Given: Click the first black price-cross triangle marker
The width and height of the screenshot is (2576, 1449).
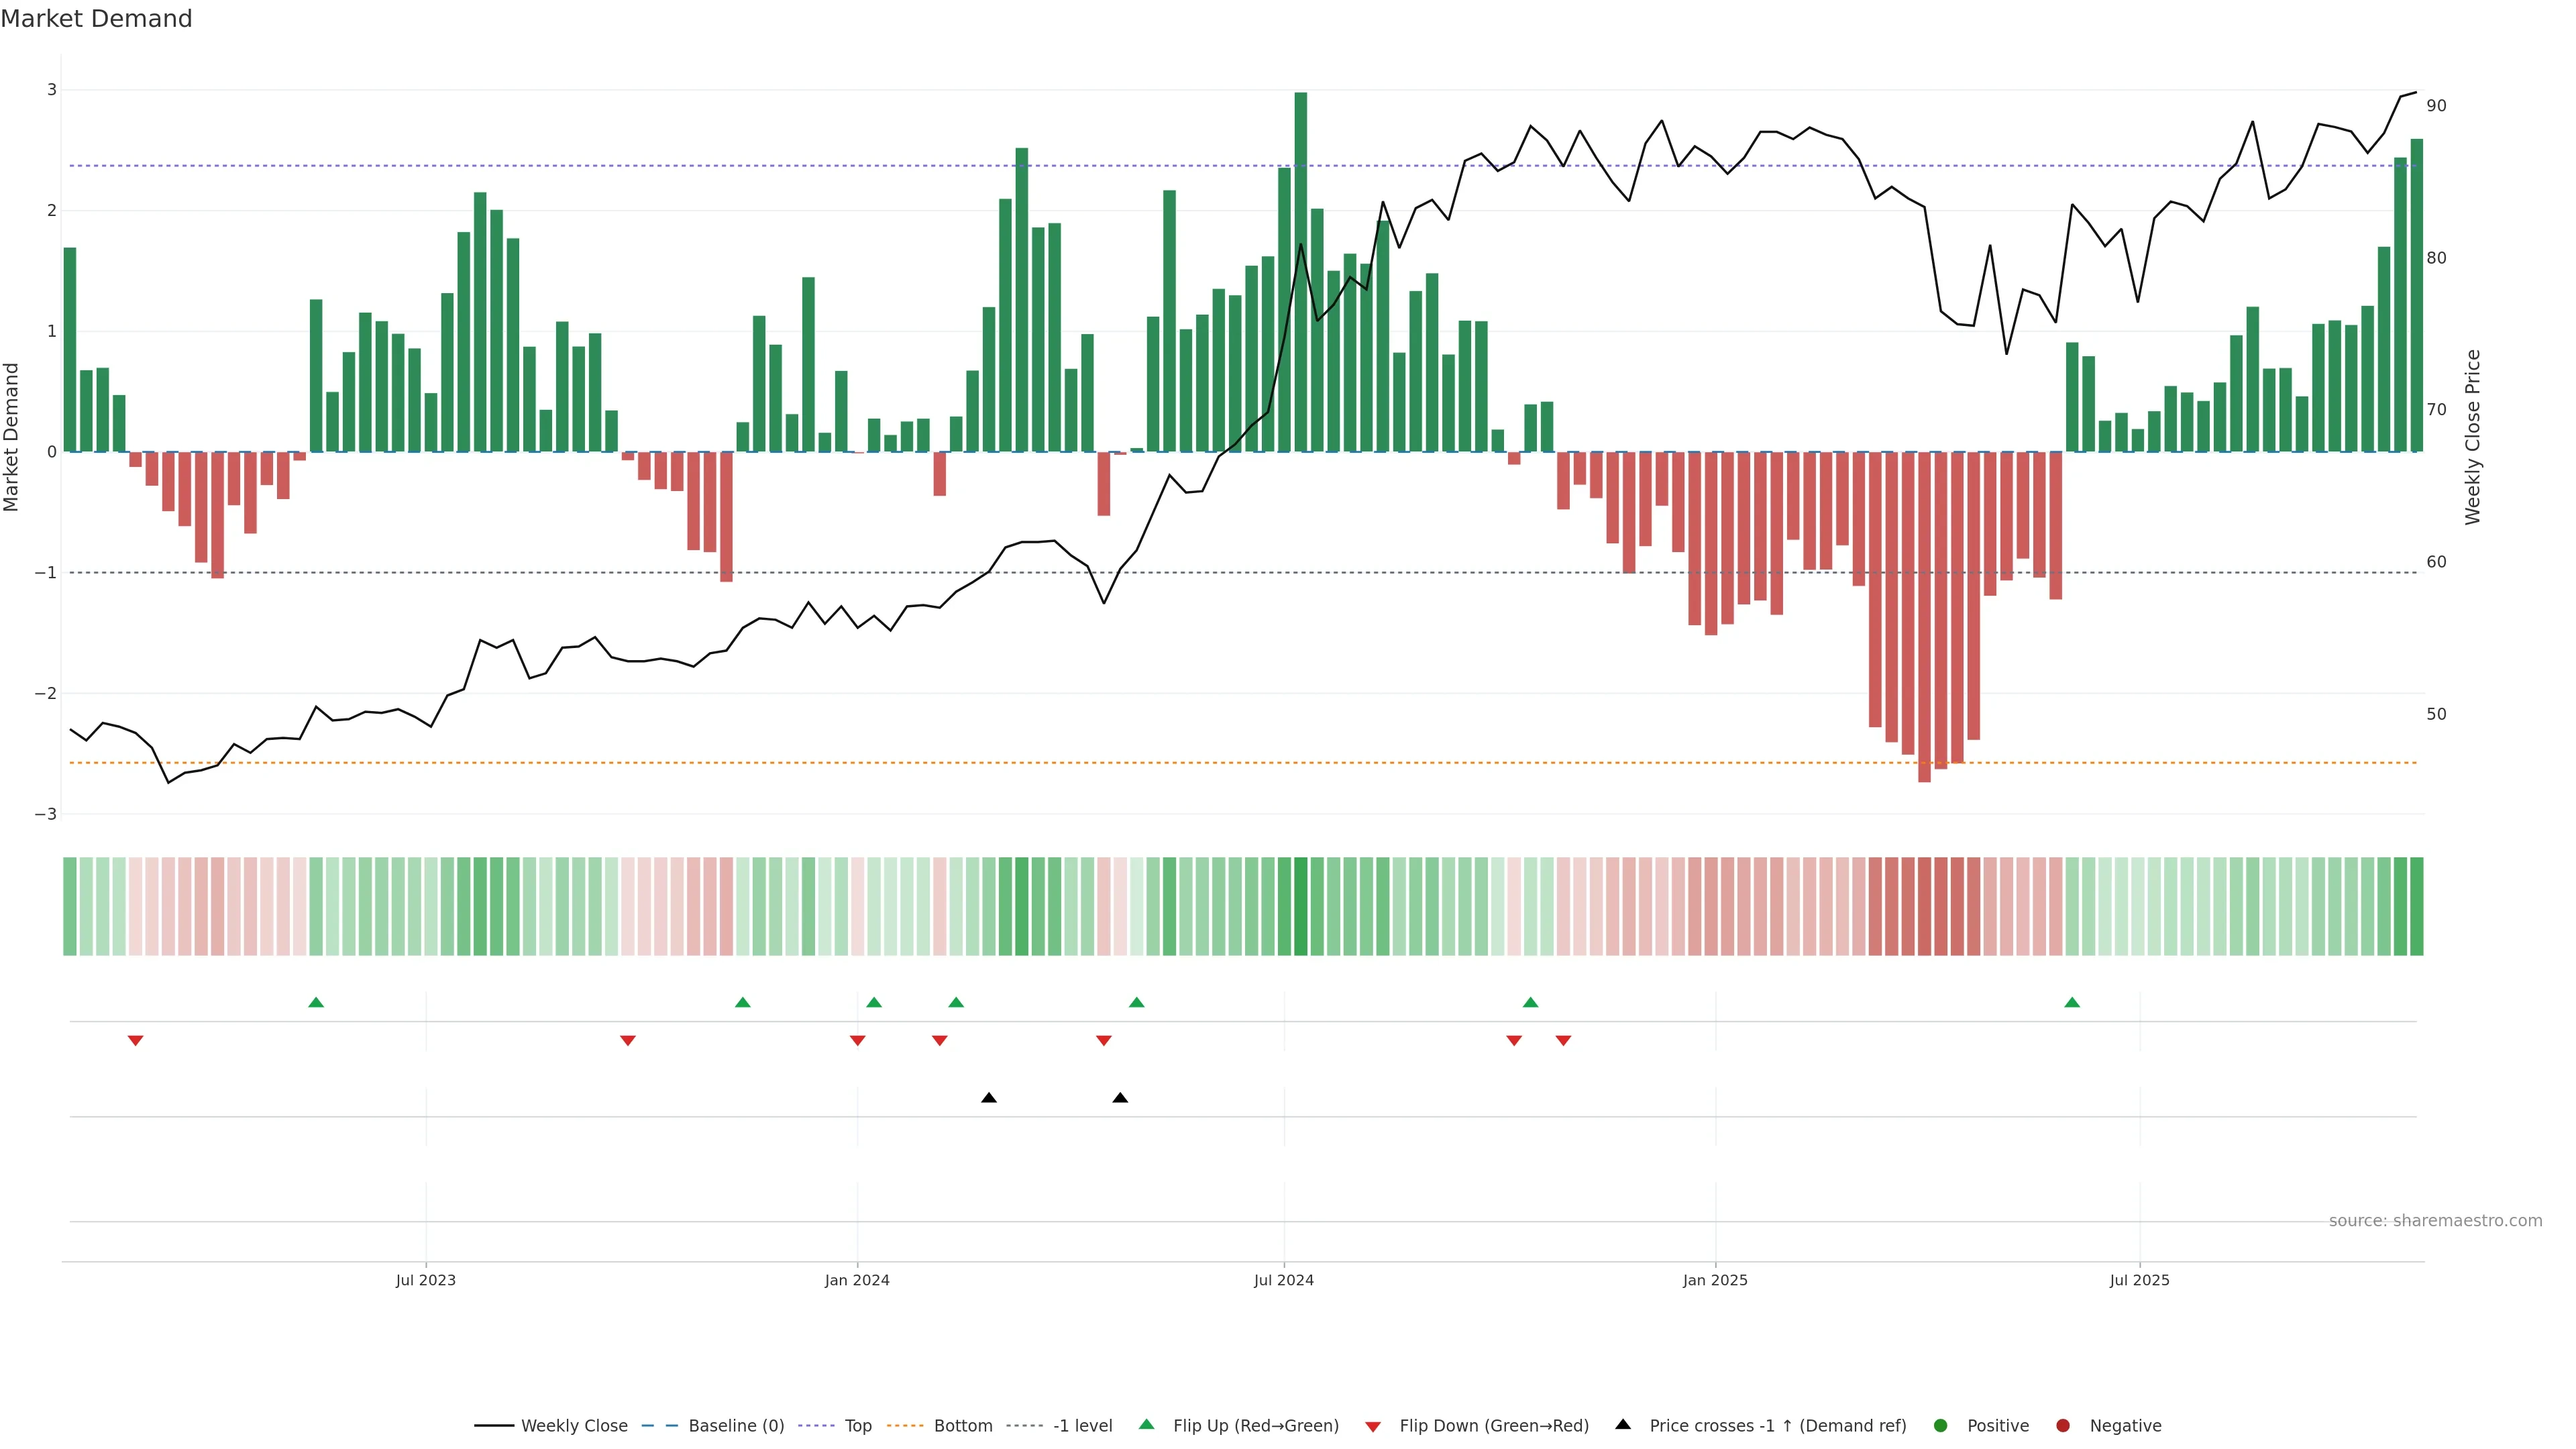Looking at the screenshot, I should pos(989,1098).
